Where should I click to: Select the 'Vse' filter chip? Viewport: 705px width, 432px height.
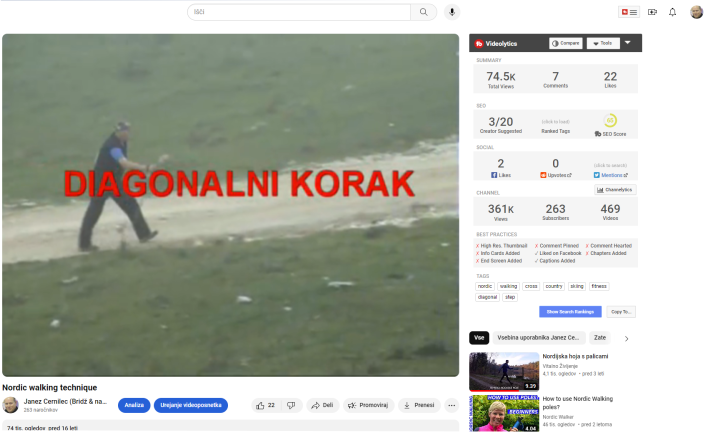(x=479, y=338)
